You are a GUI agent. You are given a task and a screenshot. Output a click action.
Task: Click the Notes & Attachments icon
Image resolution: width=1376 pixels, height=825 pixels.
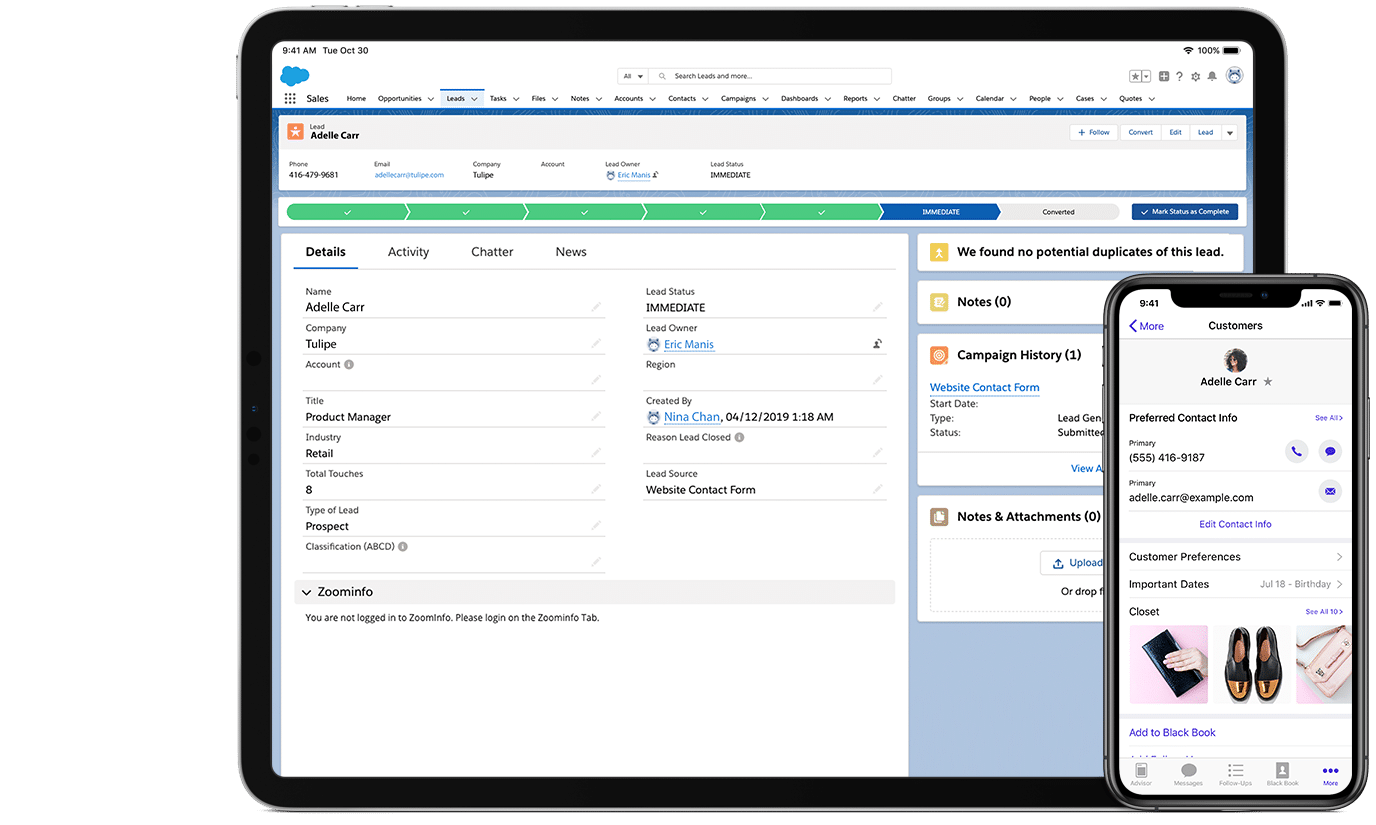939,517
